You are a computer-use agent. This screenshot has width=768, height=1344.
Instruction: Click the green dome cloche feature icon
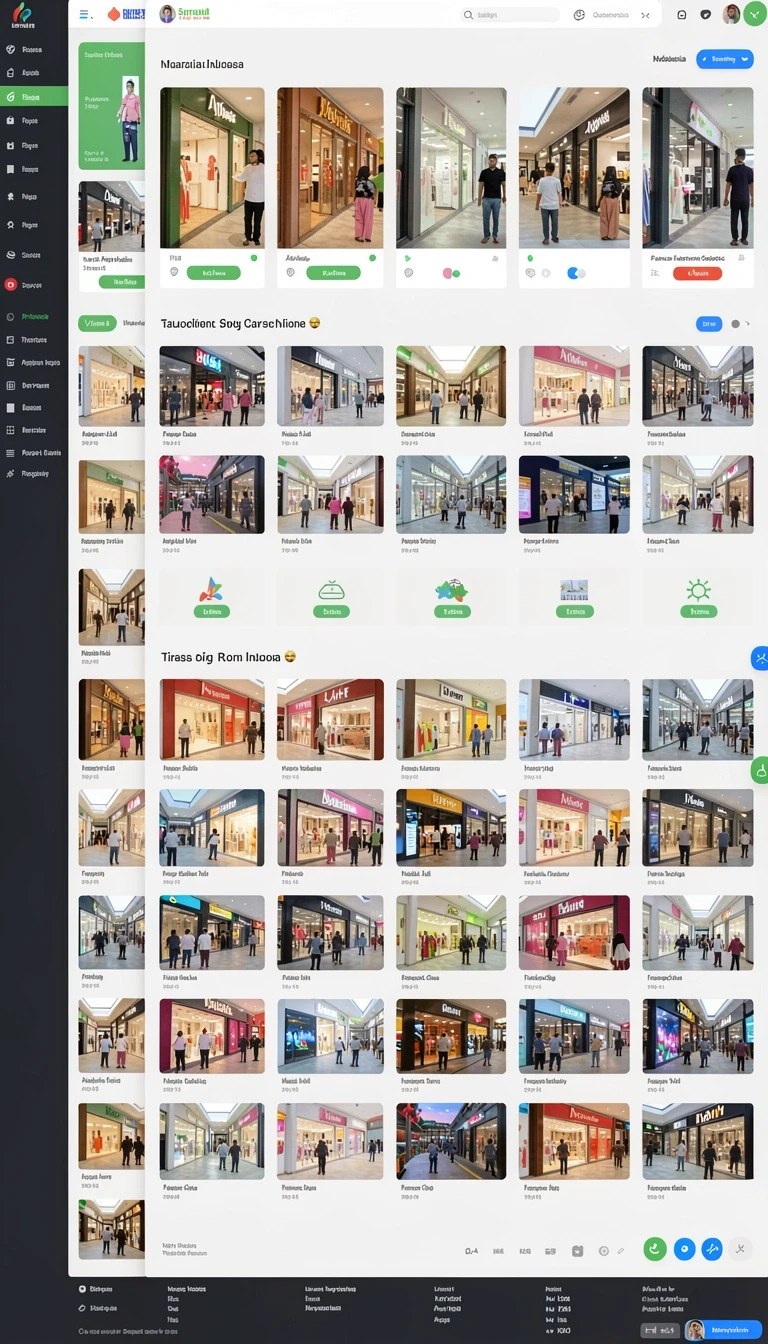point(331,590)
